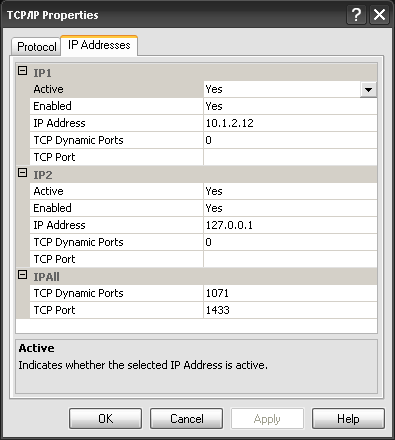Click IP2 IP Address value 127.0.0.1
Image resolution: width=395 pixels, height=440 pixels.
pos(290,225)
